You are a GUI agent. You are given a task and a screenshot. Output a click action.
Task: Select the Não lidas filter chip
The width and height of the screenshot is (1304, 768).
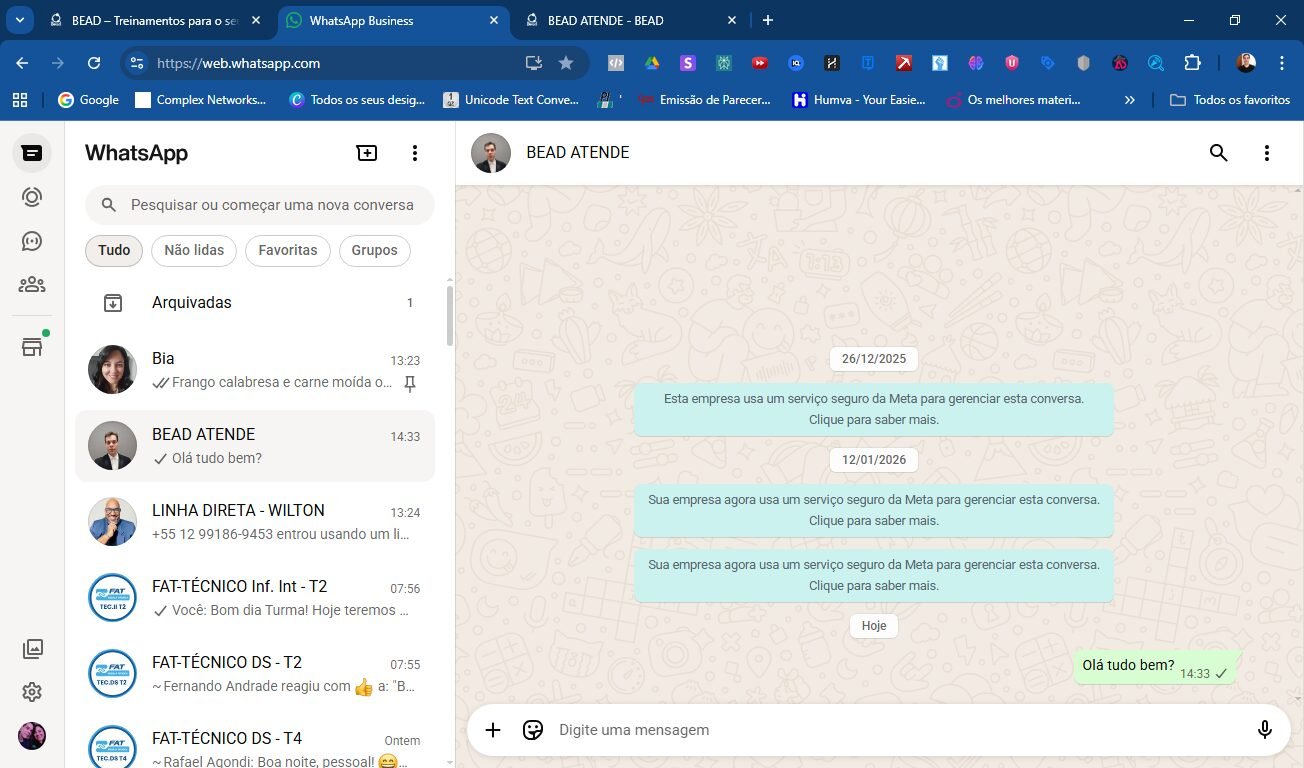click(194, 250)
